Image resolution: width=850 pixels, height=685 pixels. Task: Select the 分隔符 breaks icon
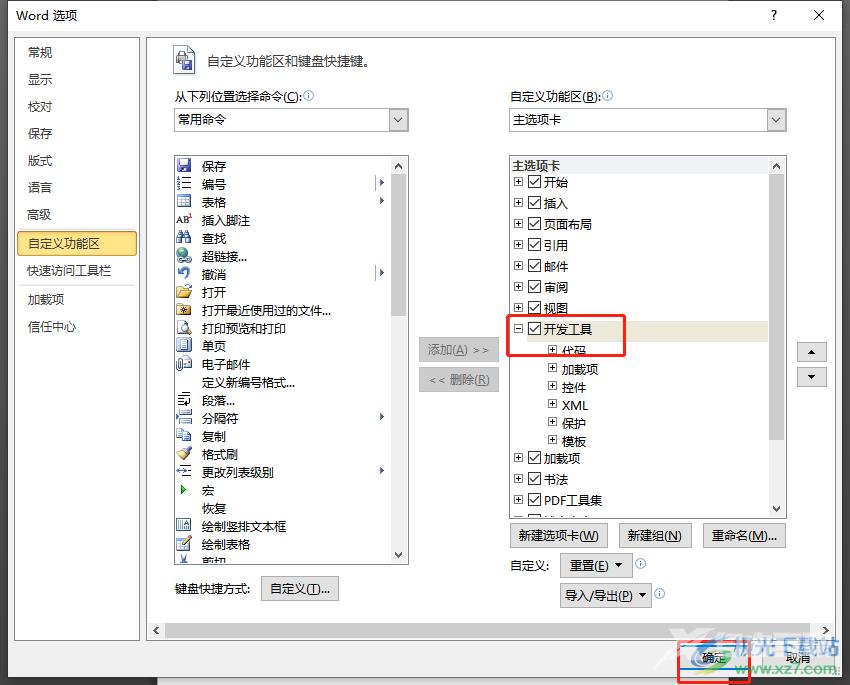[x=184, y=417]
